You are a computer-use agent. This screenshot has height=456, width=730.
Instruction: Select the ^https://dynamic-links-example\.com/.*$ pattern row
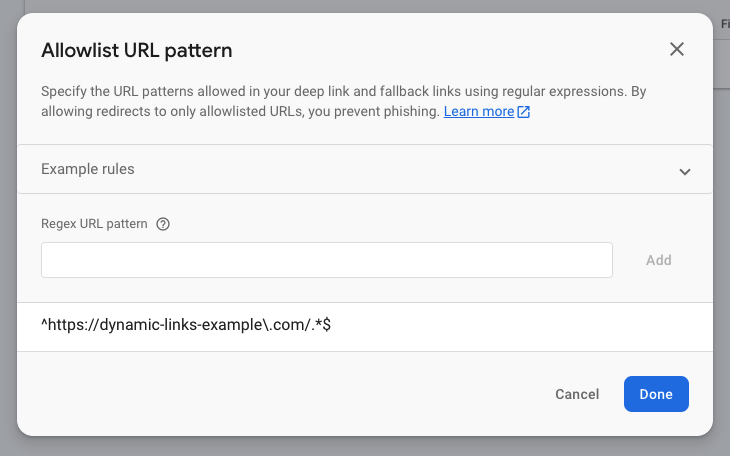click(365, 327)
